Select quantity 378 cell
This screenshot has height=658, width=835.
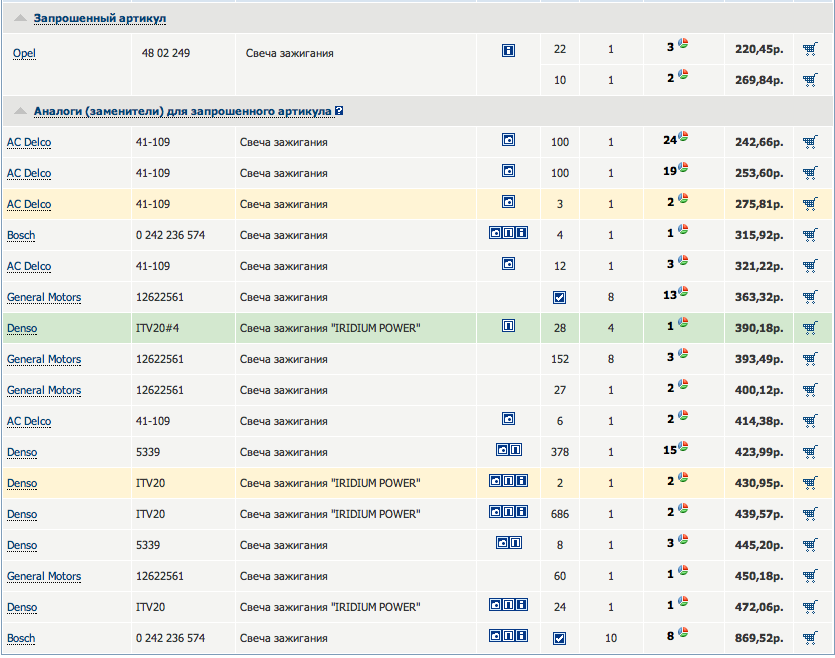coord(560,452)
